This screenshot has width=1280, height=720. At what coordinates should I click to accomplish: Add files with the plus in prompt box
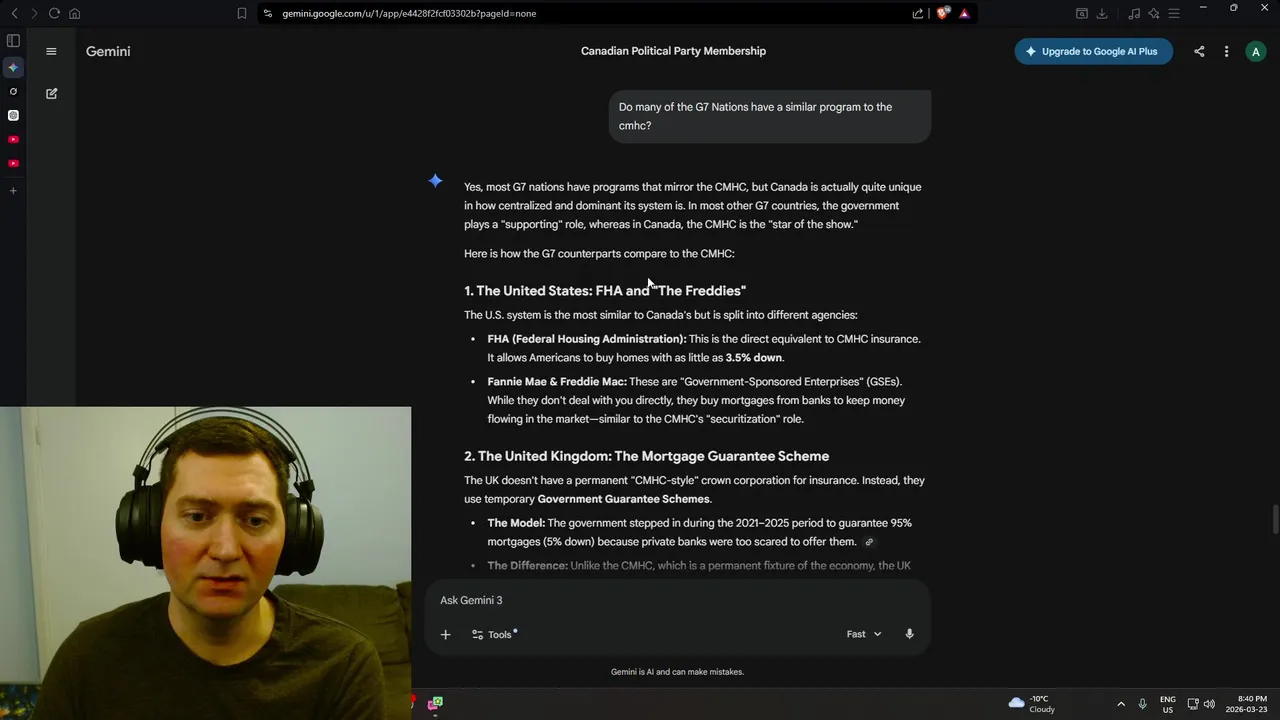tap(446, 634)
